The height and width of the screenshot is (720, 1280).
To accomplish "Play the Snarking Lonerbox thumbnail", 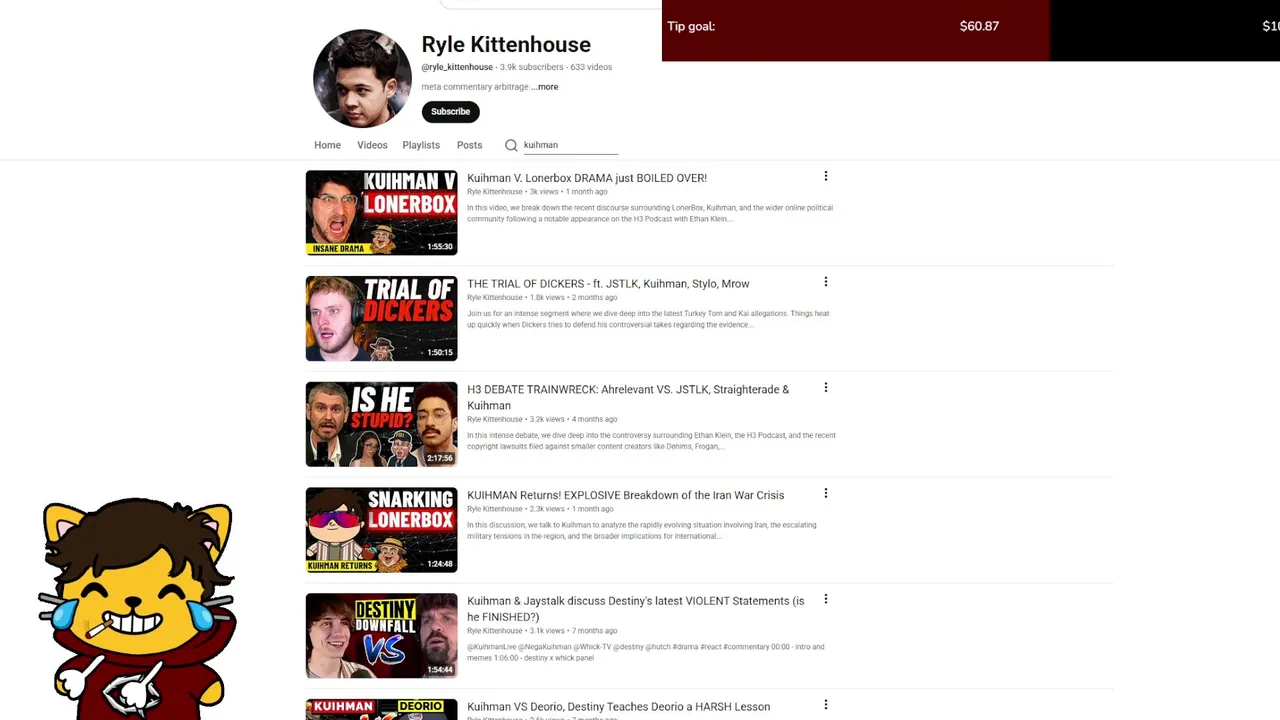I will point(381,530).
